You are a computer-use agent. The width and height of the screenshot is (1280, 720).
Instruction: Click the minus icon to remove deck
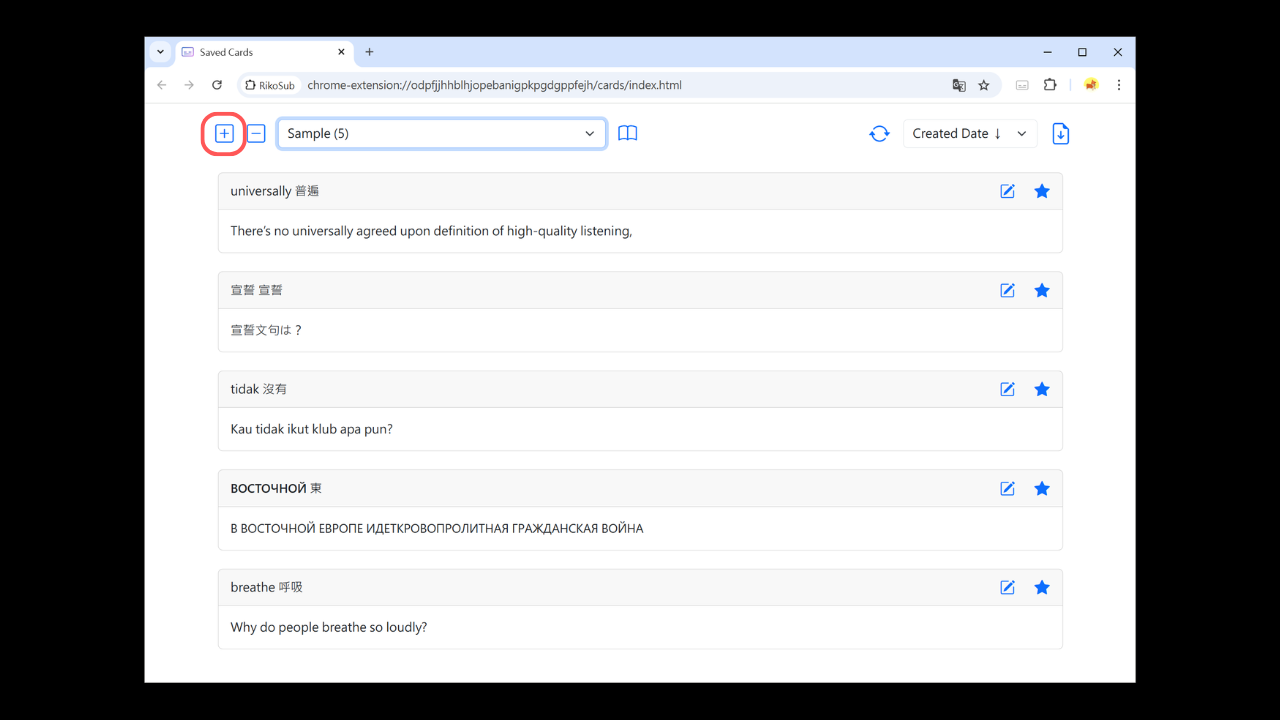coord(256,134)
